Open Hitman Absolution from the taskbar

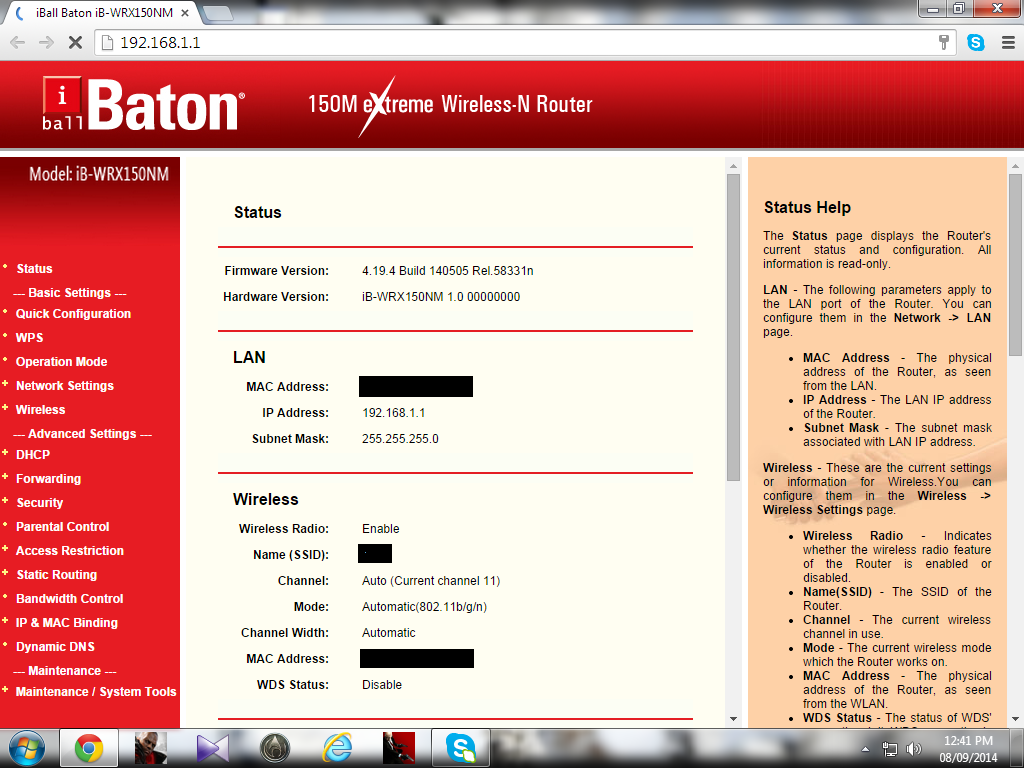click(x=400, y=747)
